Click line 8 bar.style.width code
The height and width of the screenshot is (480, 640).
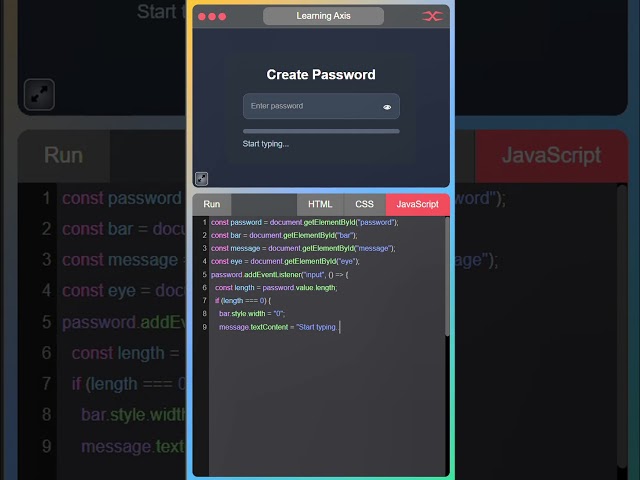(x=252, y=314)
